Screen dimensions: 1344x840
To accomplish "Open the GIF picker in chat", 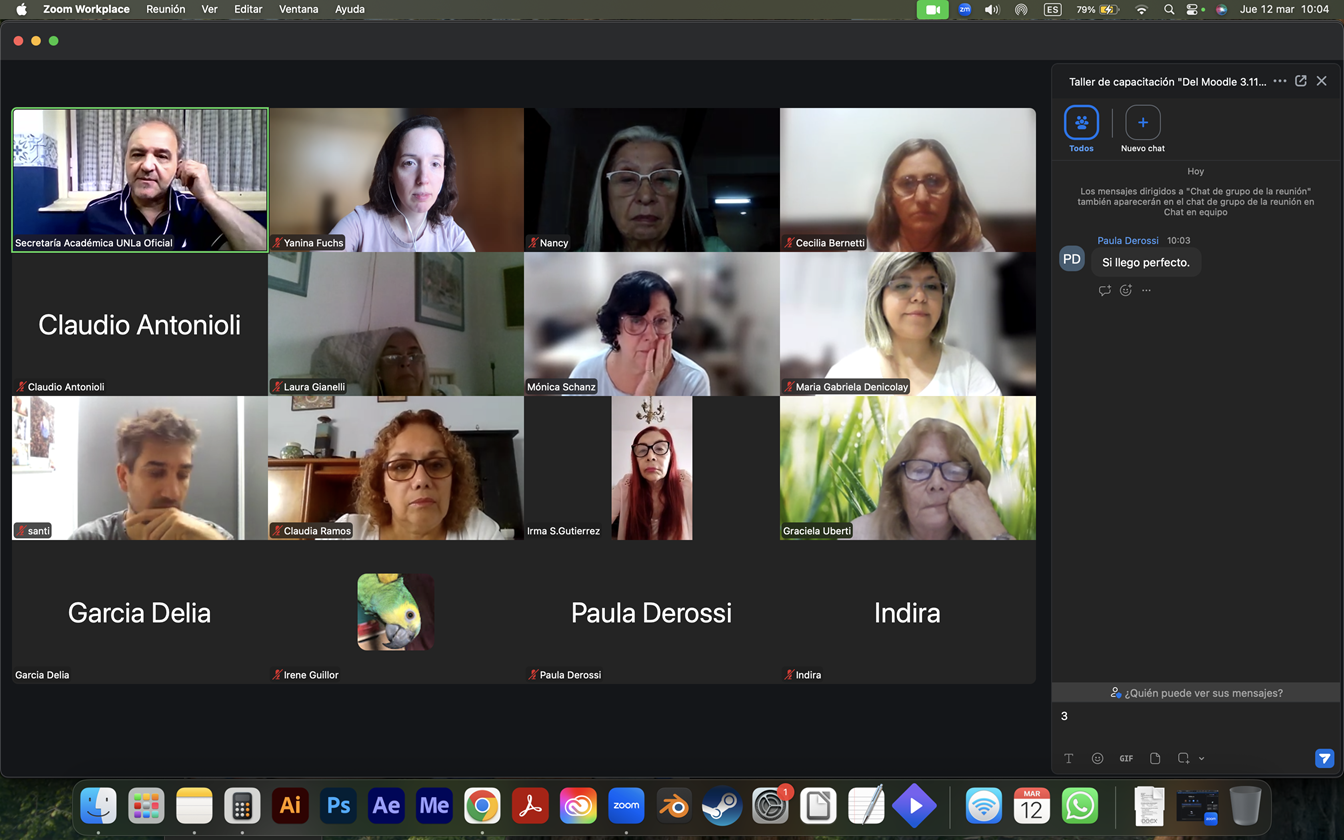I will click(x=1126, y=759).
